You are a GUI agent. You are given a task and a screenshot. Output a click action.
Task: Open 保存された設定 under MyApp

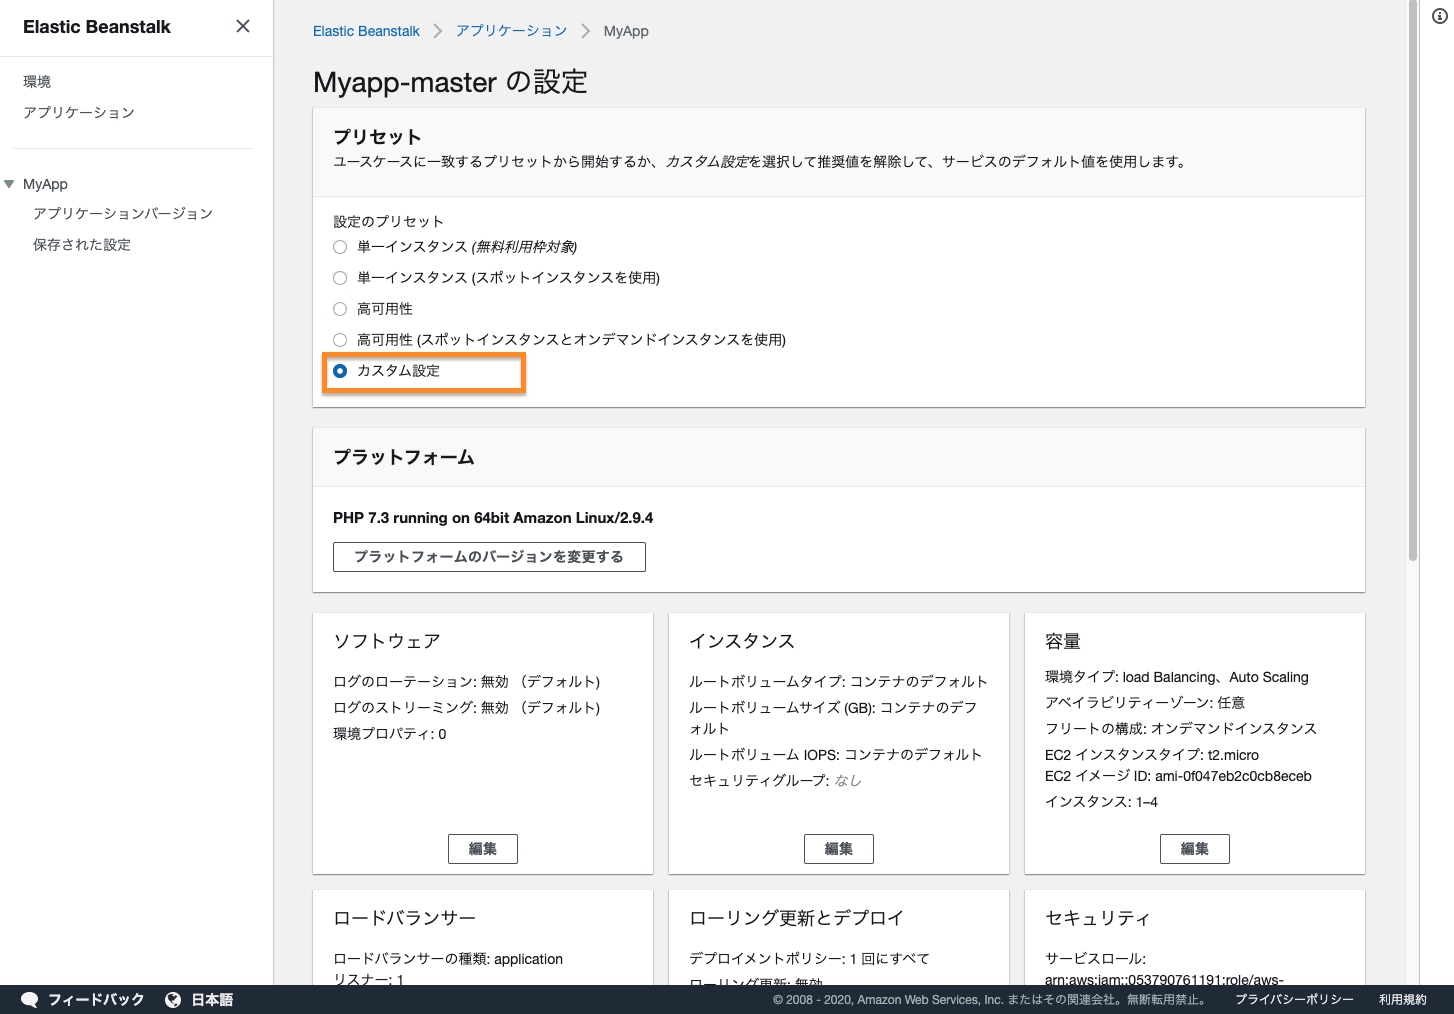[x=81, y=245]
